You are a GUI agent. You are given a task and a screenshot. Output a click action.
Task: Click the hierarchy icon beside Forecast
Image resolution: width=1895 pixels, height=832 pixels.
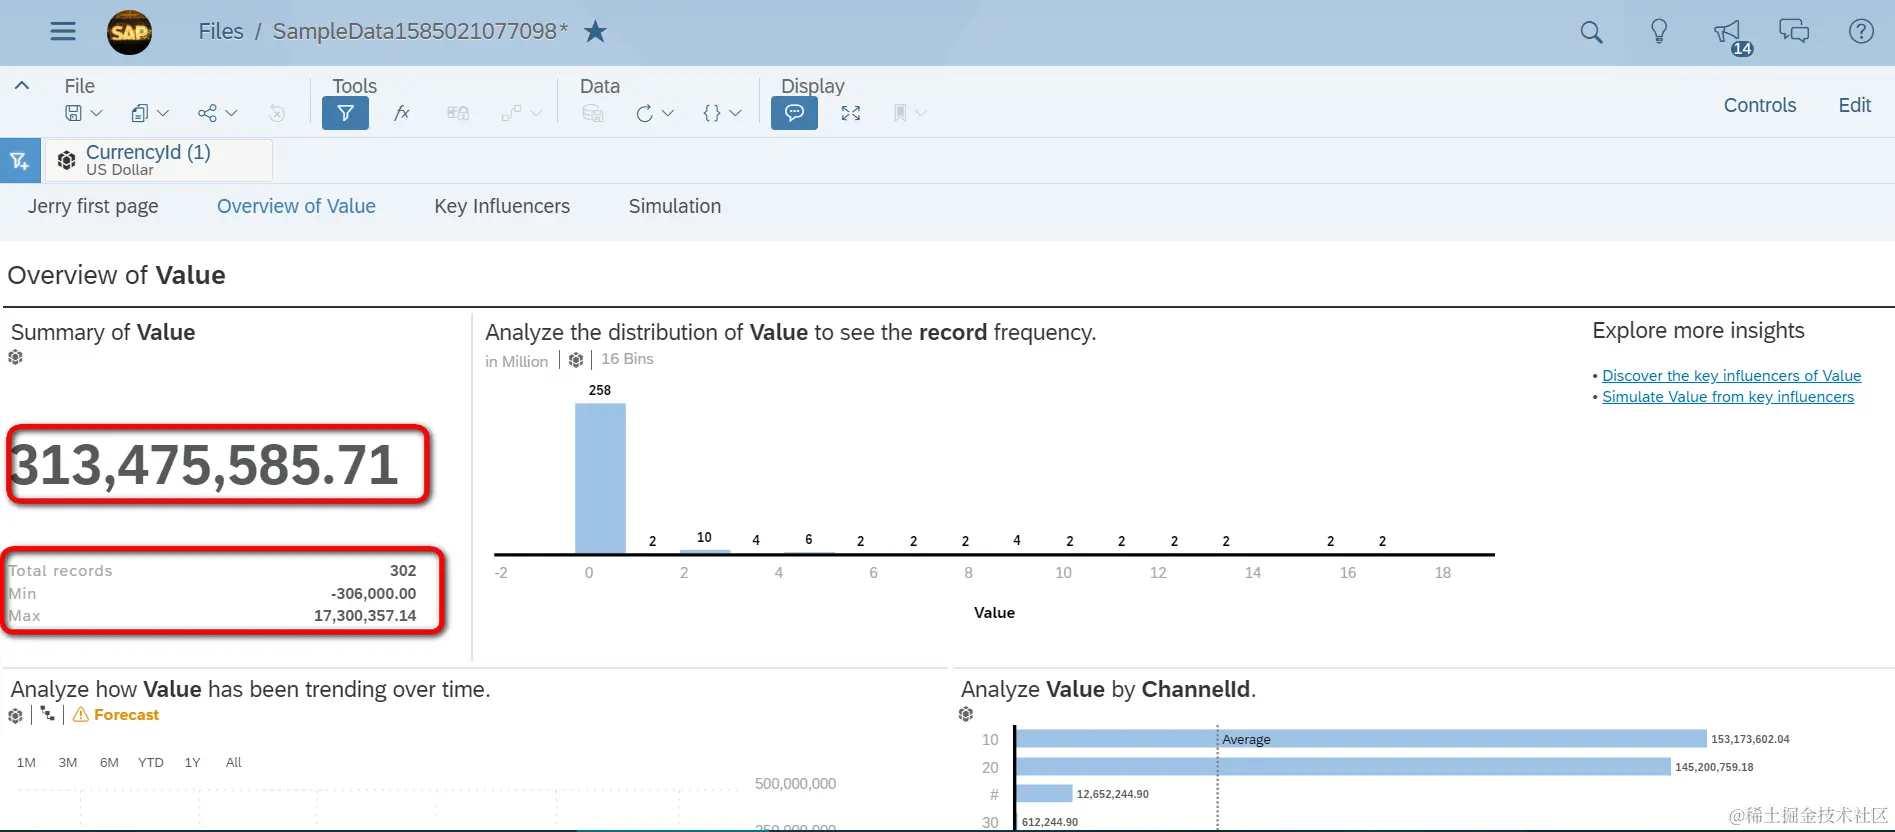[x=47, y=714]
